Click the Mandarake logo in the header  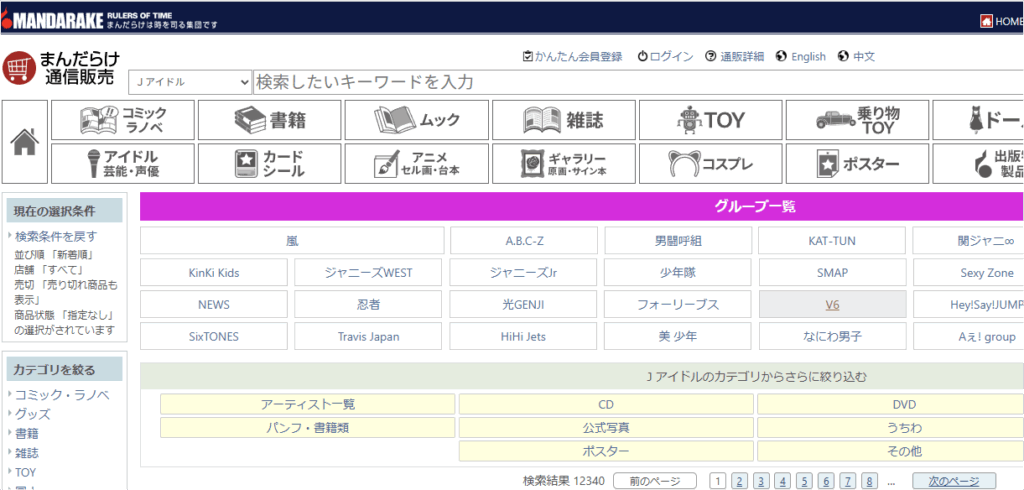point(52,21)
